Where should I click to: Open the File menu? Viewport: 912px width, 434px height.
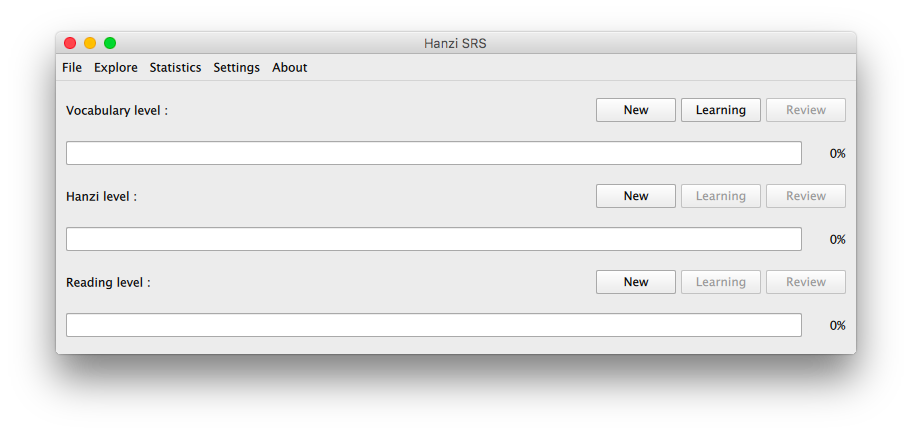72,68
